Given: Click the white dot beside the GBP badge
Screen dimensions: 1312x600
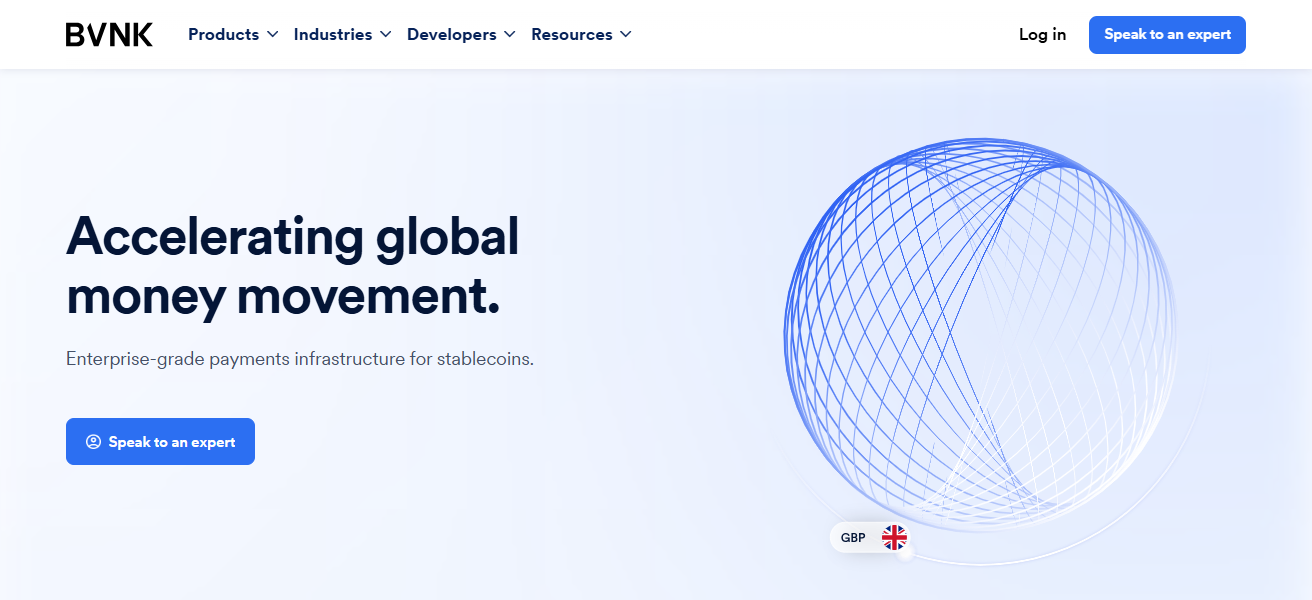Looking at the screenshot, I should click(x=906, y=553).
